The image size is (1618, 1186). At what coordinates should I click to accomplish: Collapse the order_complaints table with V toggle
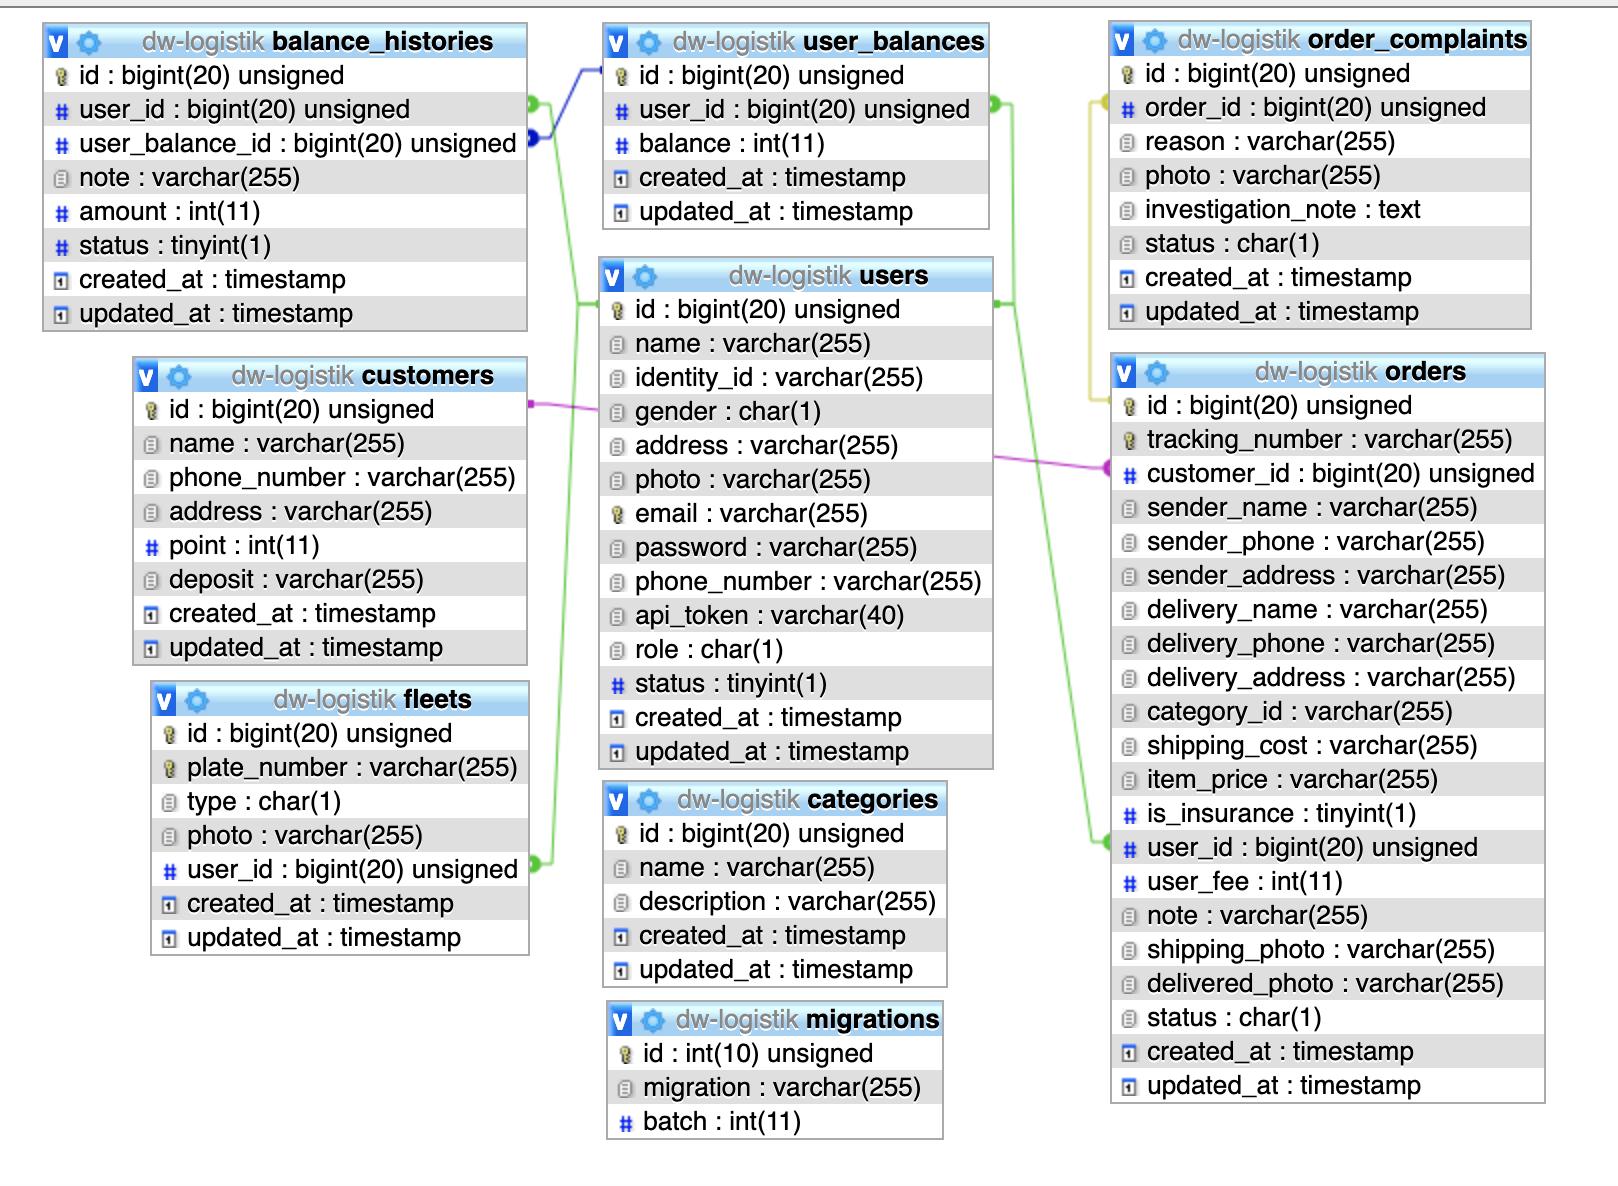[x=1123, y=40]
